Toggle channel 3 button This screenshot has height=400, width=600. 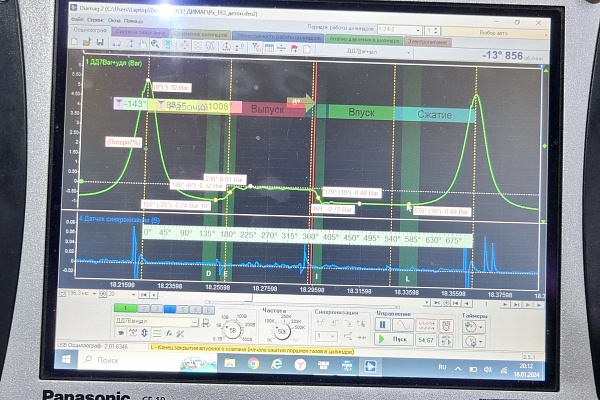pos(156,309)
